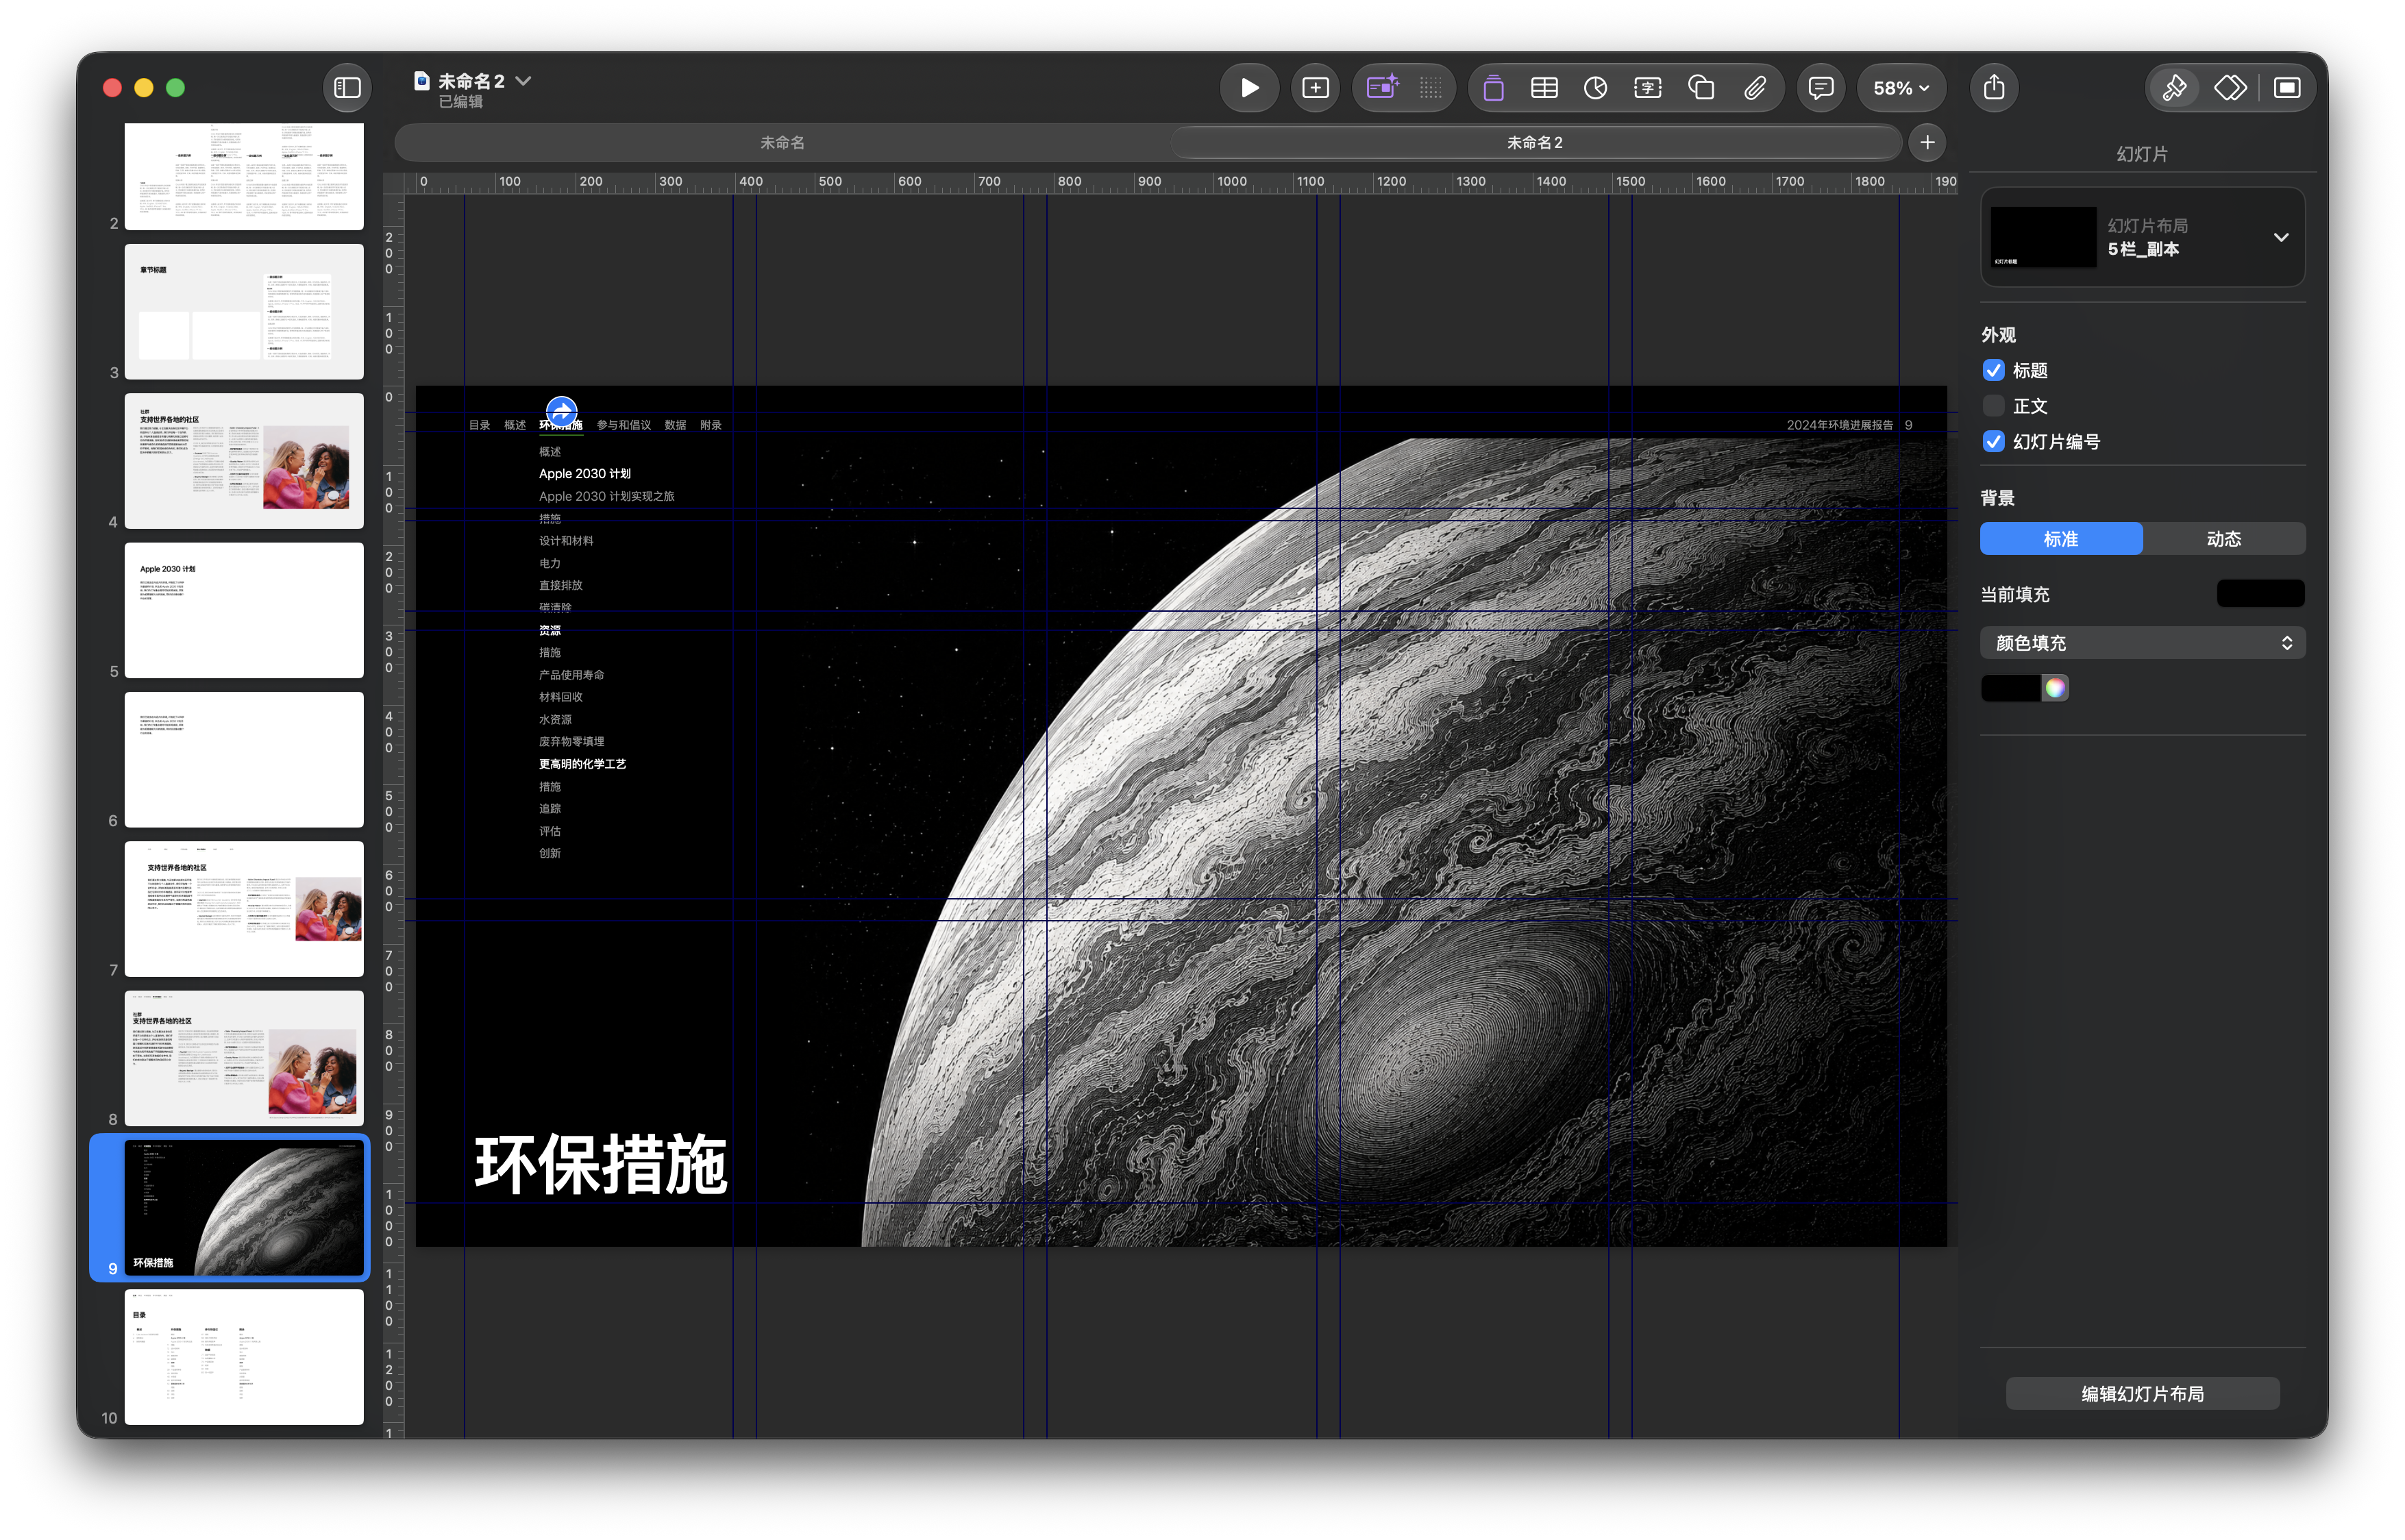This screenshot has width=2405, height=1540.
Task: Select slide 10 thumbnail titled 目录
Action: coord(244,1357)
